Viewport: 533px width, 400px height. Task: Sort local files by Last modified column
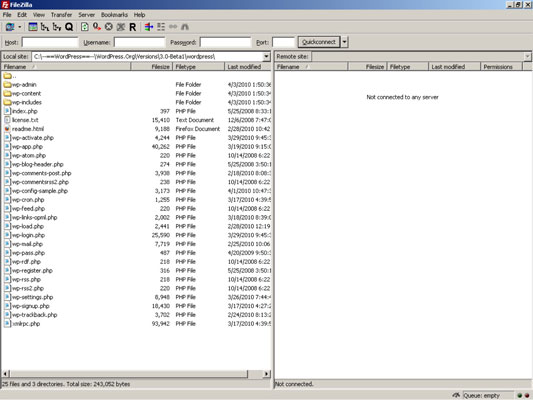point(248,67)
